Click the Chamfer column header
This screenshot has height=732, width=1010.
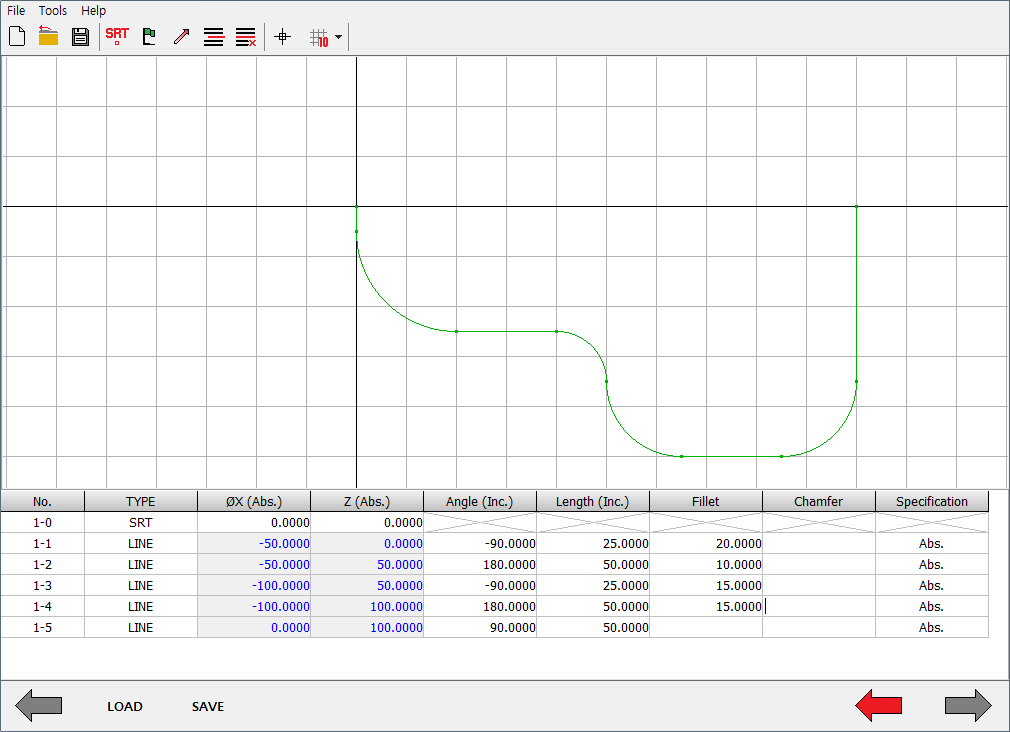click(819, 501)
